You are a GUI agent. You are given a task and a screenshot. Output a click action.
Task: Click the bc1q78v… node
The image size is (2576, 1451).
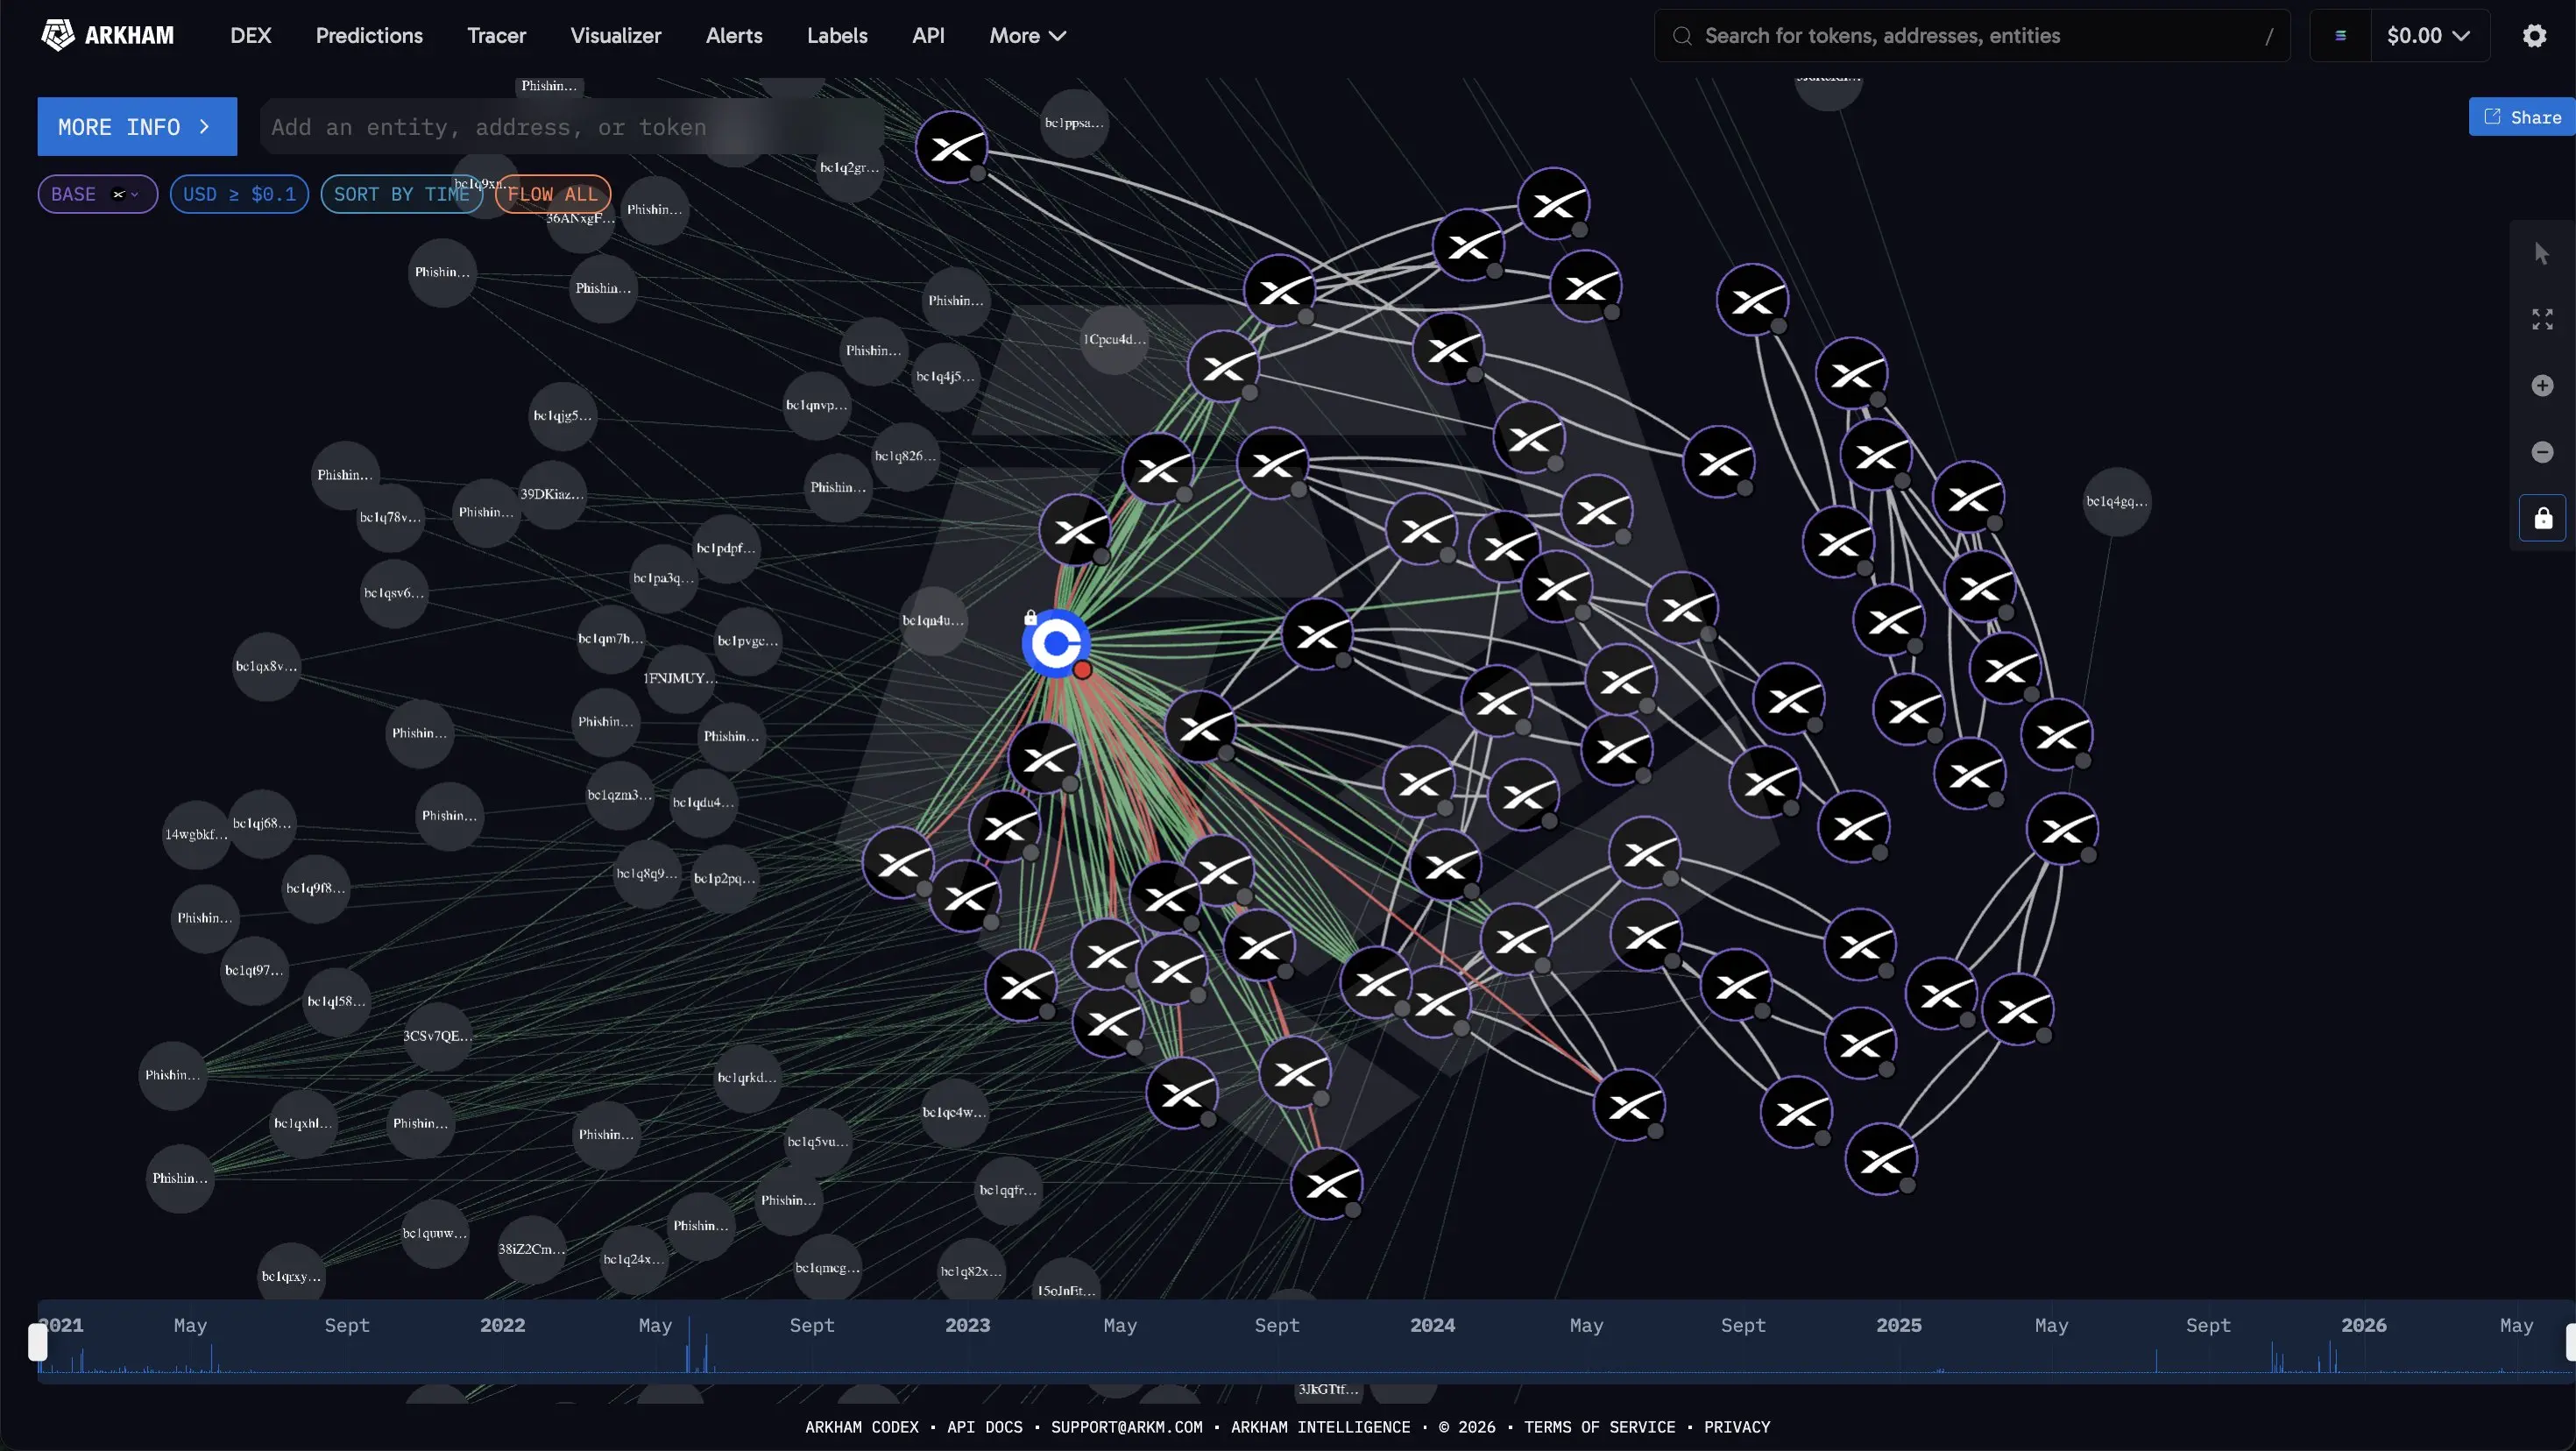pos(390,517)
